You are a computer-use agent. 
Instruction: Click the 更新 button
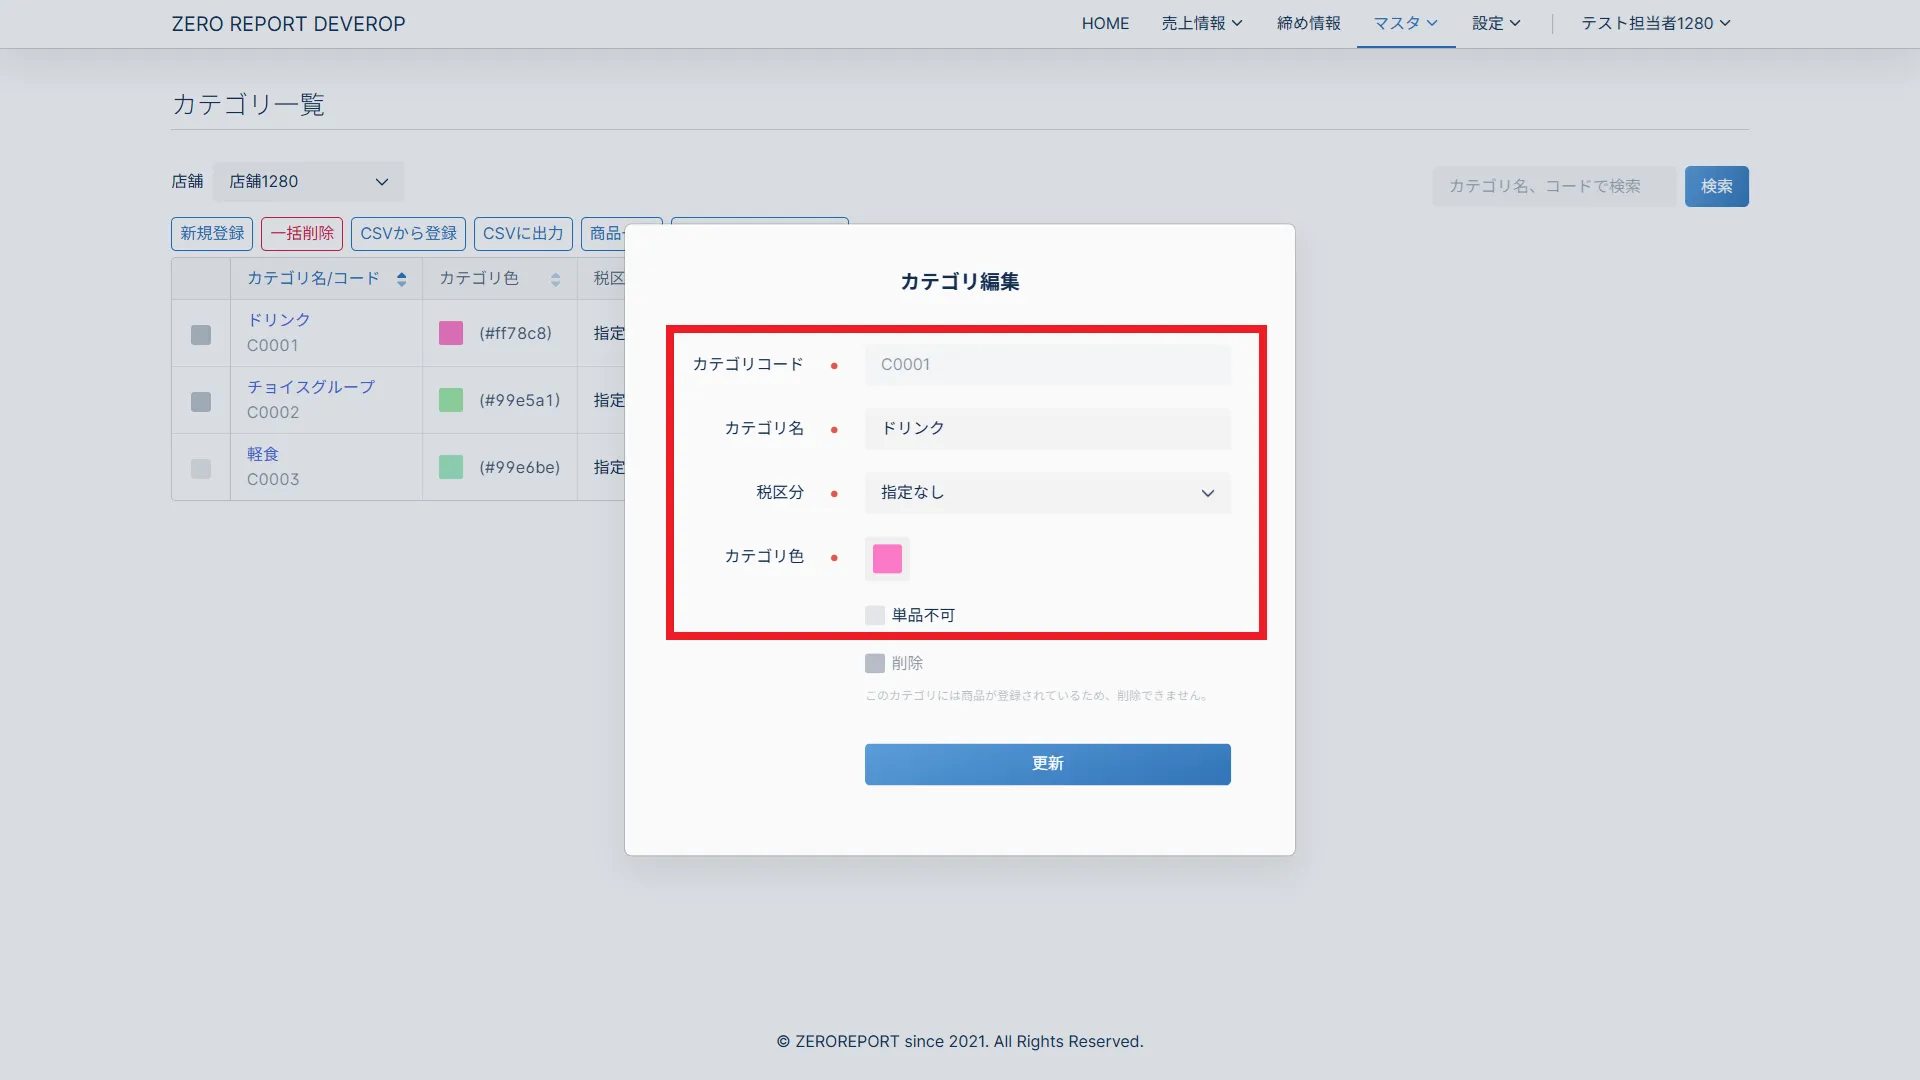[x=1047, y=764]
